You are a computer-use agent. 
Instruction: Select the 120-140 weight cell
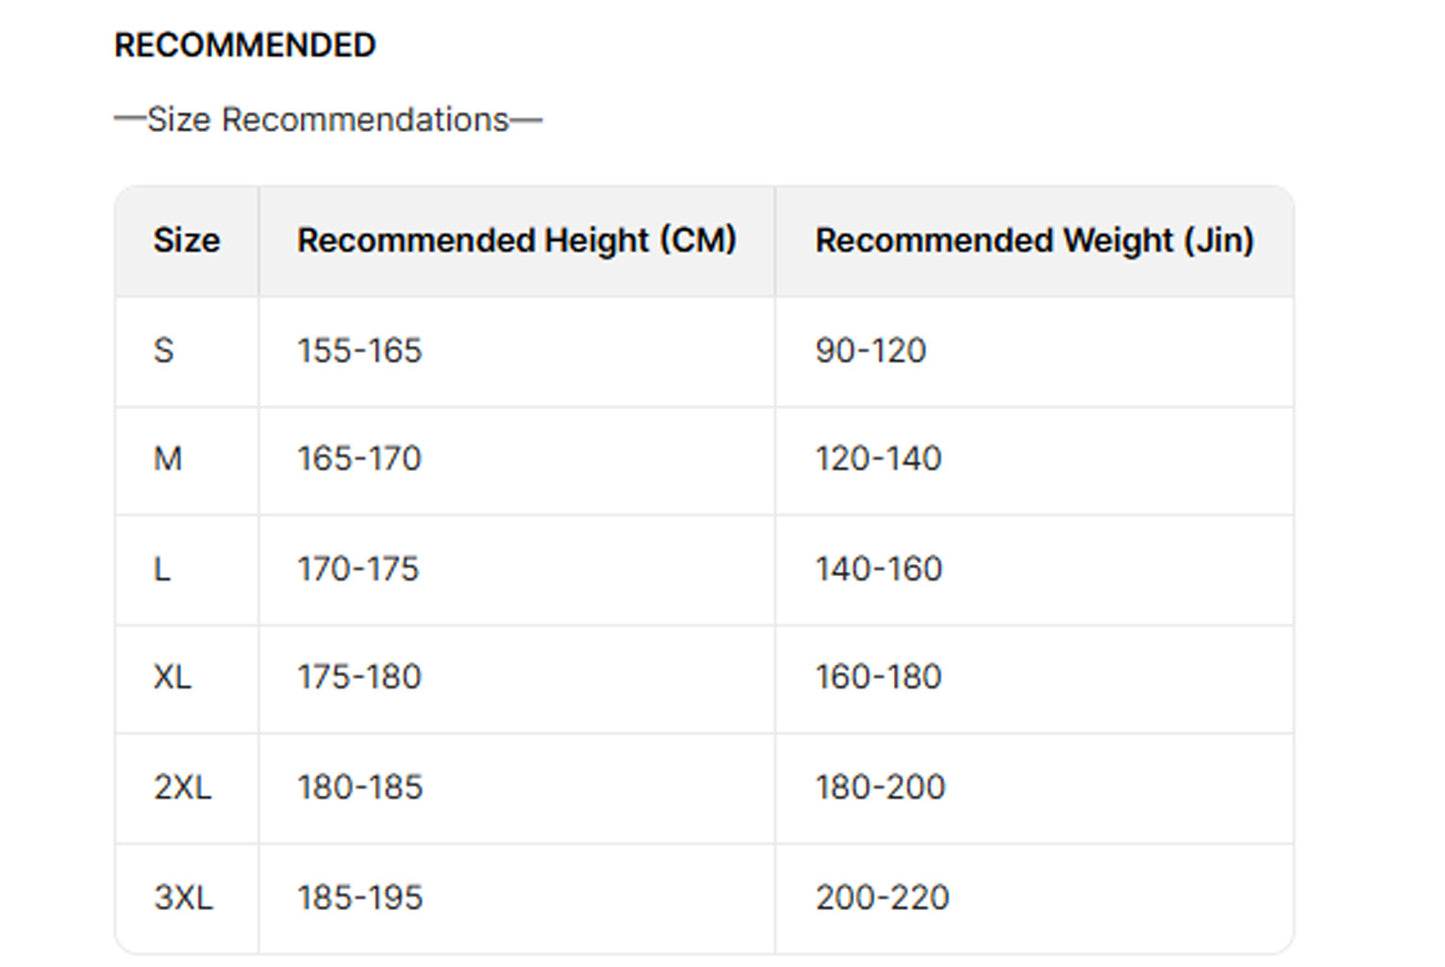[878, 459]
